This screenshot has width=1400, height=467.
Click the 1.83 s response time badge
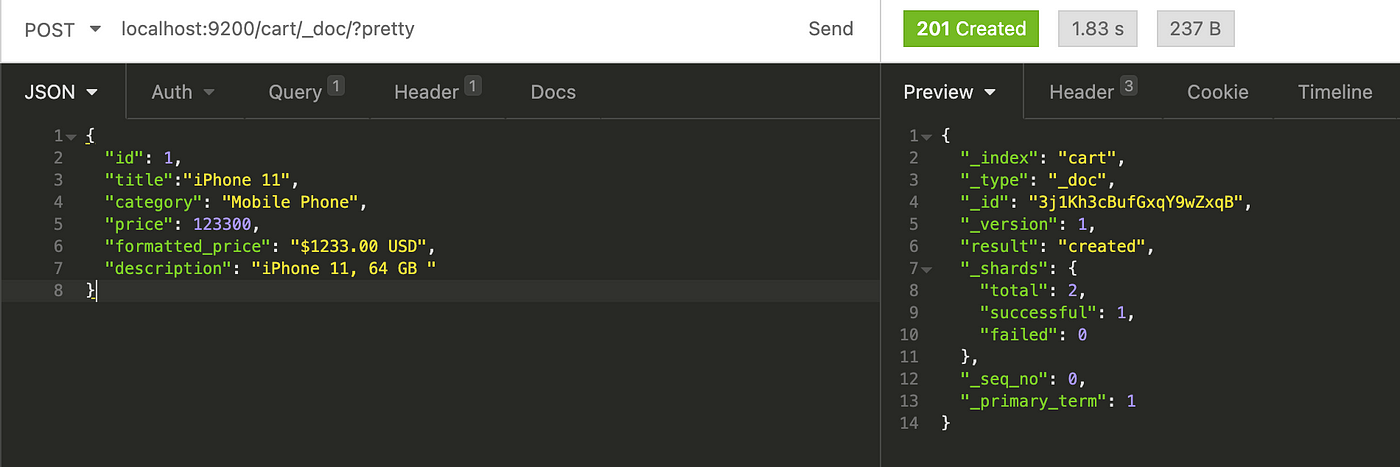click(1098, 29)
